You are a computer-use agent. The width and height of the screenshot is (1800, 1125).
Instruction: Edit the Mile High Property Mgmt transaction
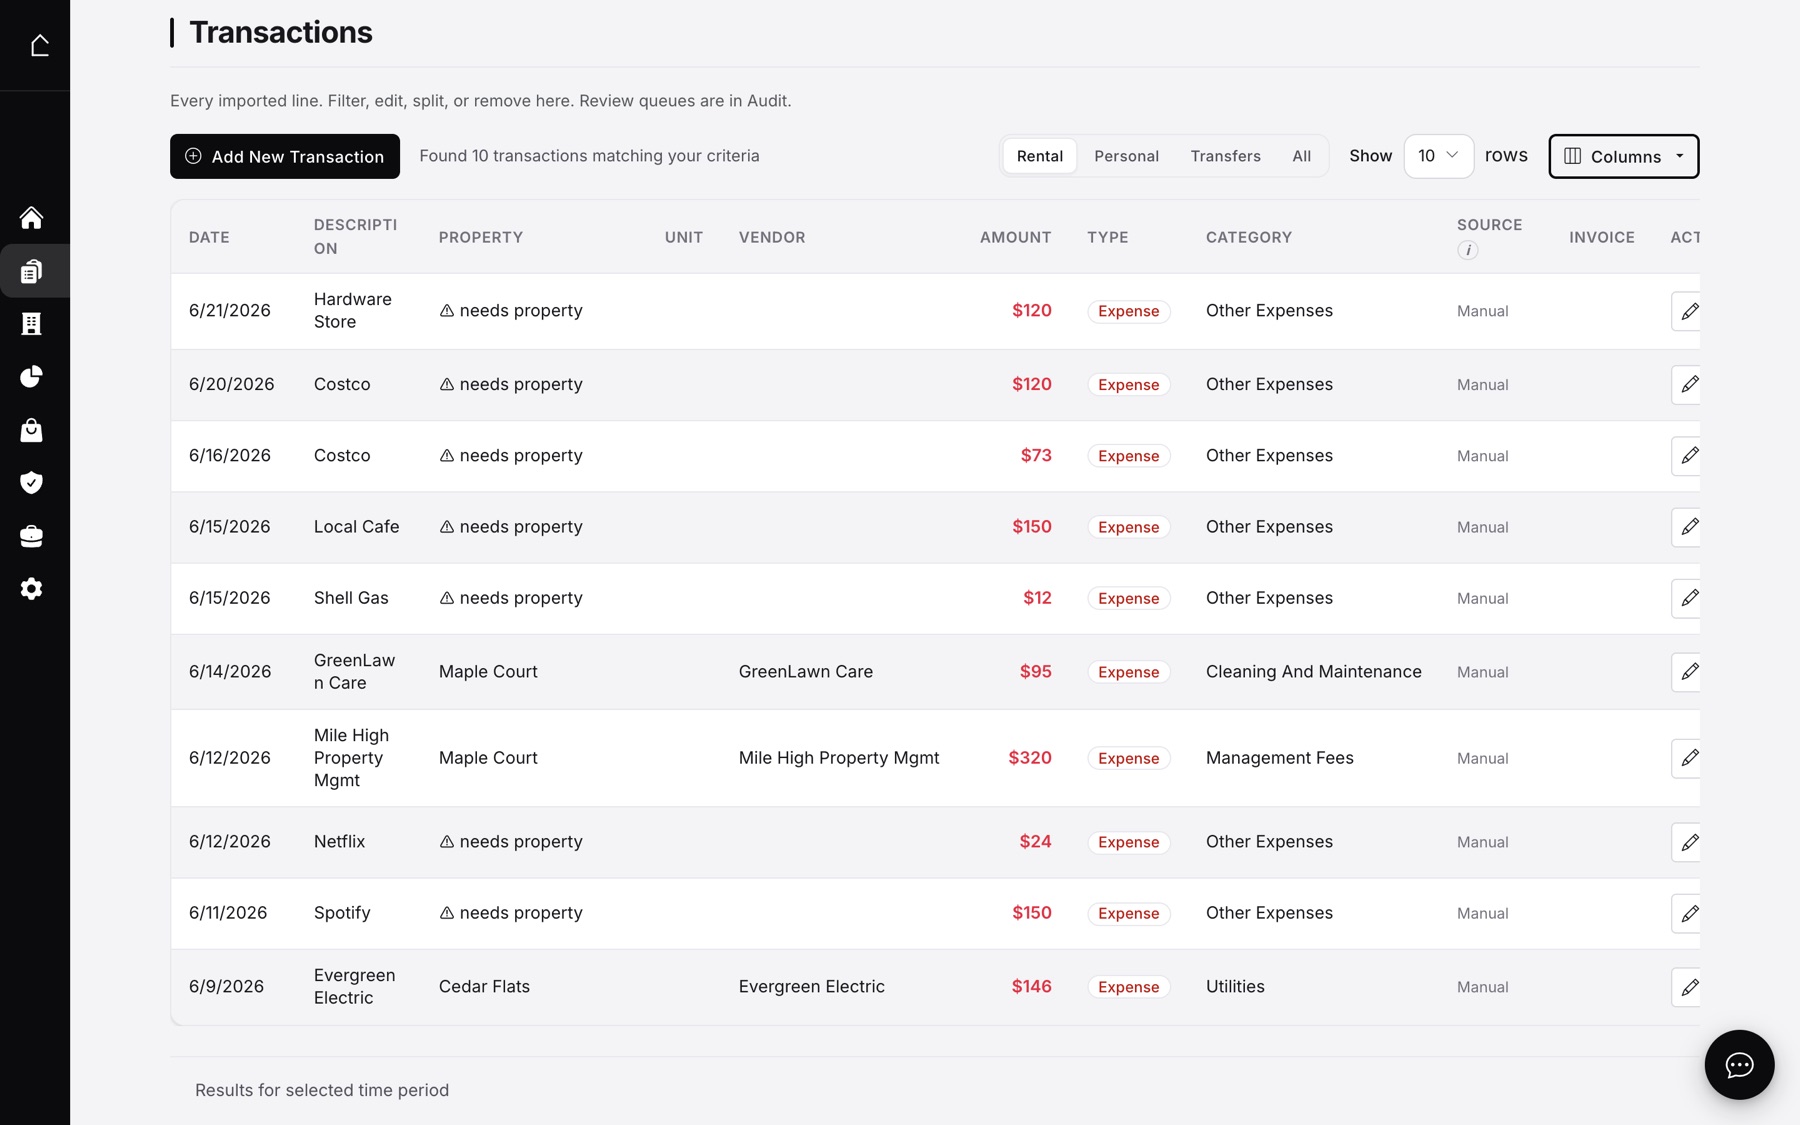(x=1688, y=758)
